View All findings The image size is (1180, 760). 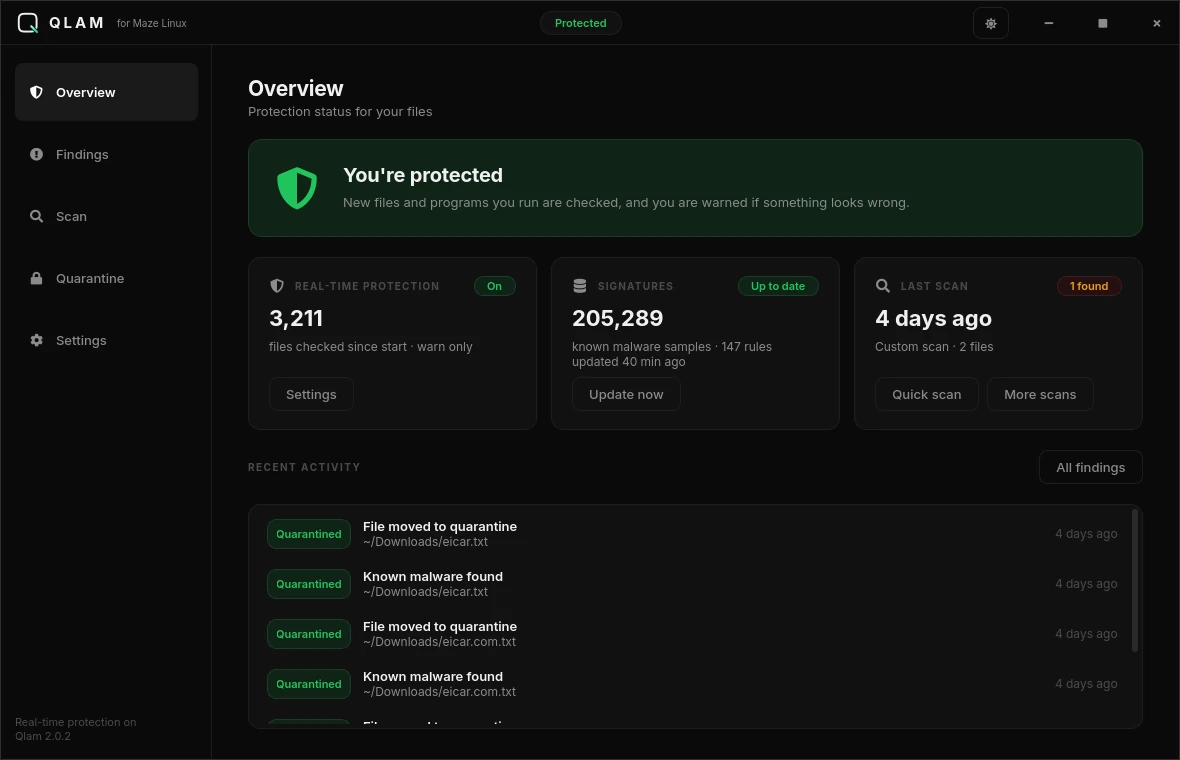click(x=1090, y=467)
